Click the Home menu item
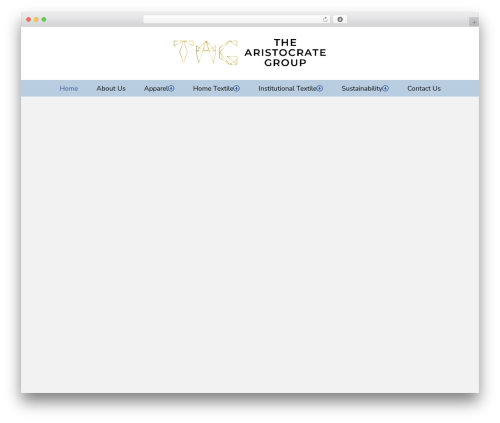Image resolution: width=500 pixels, height=423 pixels. click(x=69, y=88)
